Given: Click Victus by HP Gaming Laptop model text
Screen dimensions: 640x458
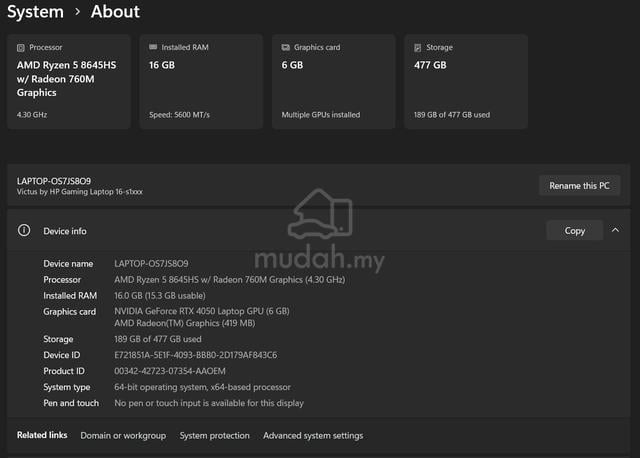Looking at the screenshot, I should tap(80, 191).
